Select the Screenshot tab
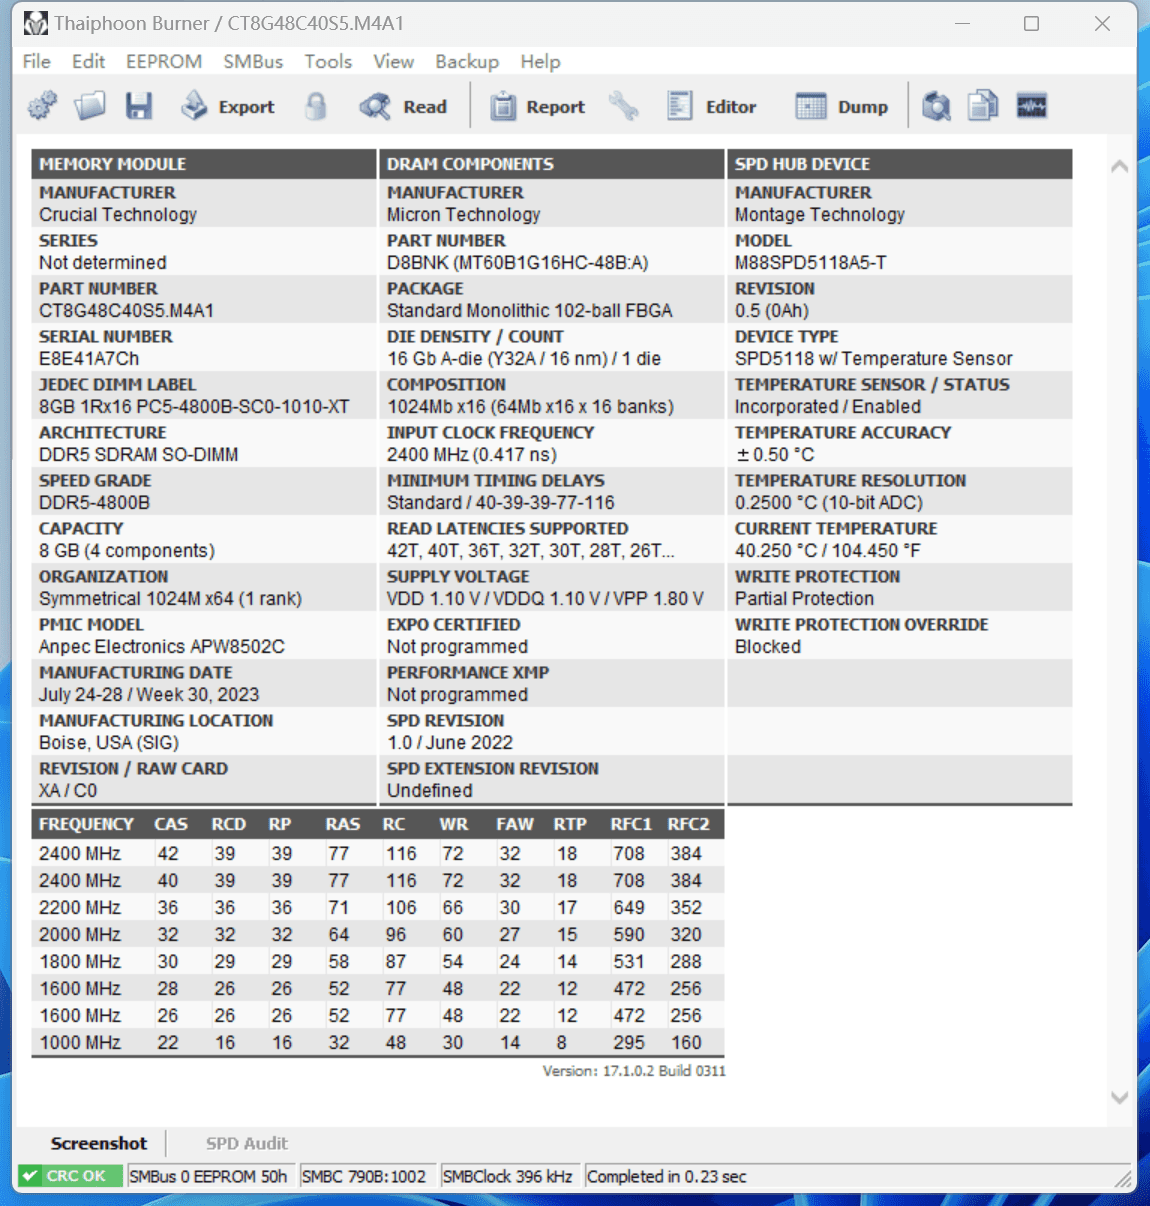The image size is (1150, 1206). 99,1143
